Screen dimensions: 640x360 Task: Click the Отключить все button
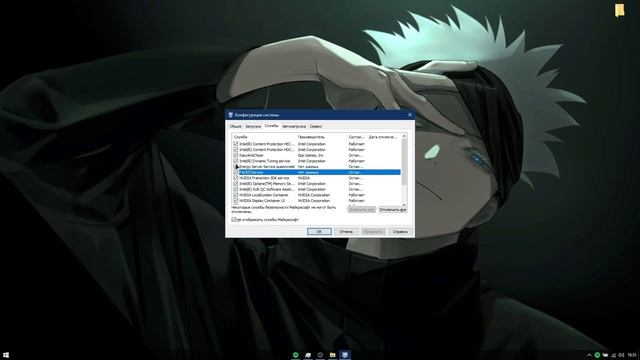(393, 210)
